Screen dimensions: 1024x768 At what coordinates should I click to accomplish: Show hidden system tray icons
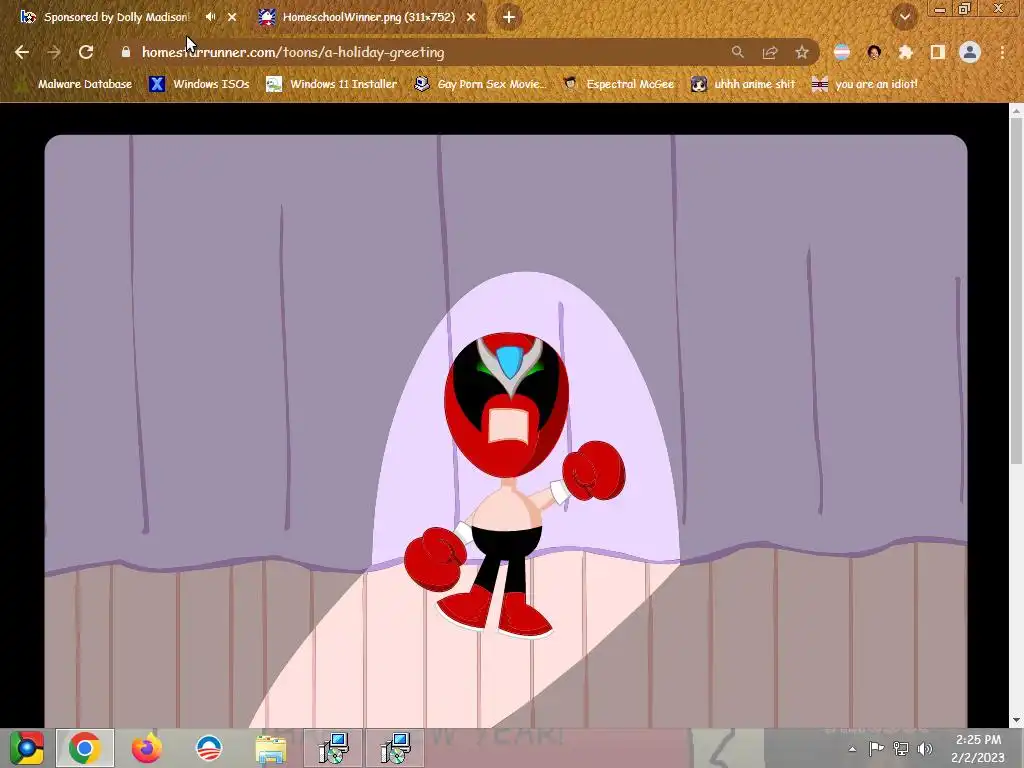(x=852, y=749)
